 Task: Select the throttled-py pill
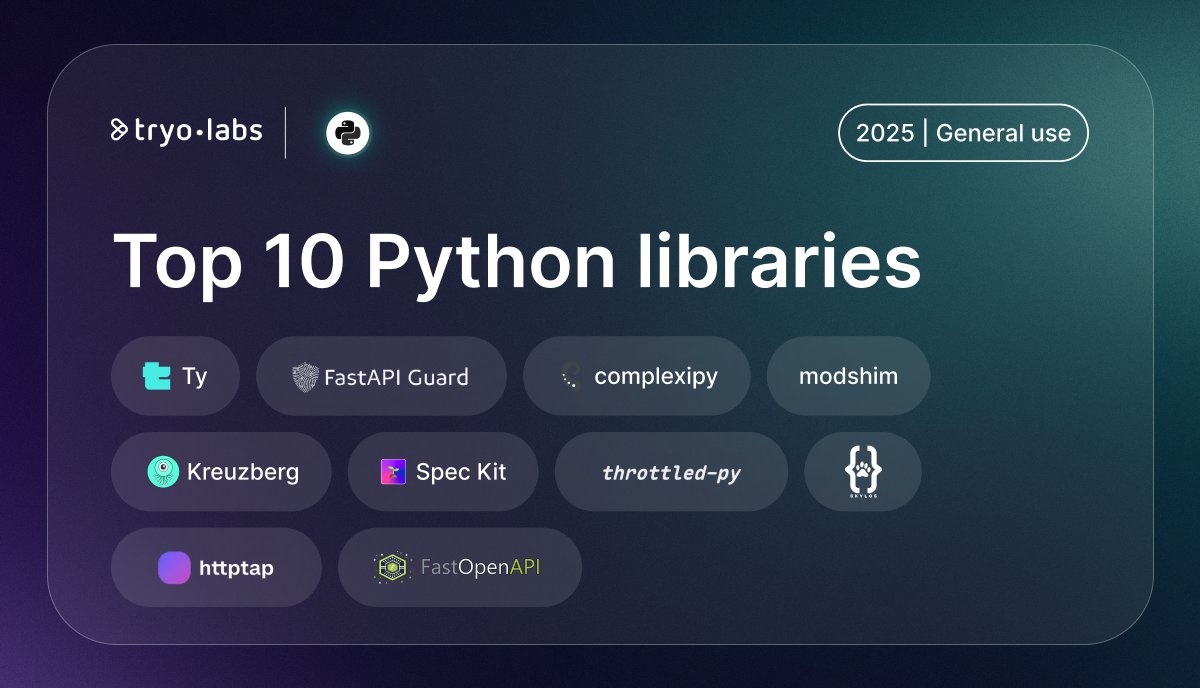(x=671, y=472)
